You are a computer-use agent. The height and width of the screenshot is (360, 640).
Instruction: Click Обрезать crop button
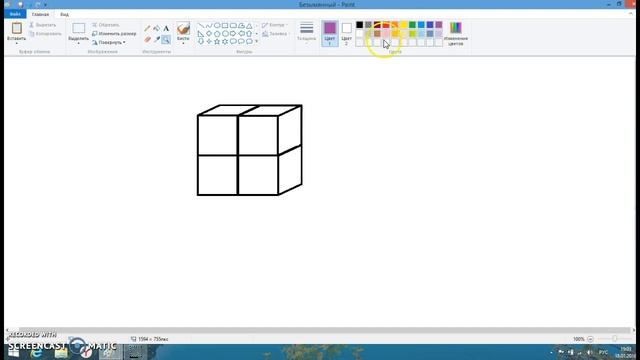point(106,25)
